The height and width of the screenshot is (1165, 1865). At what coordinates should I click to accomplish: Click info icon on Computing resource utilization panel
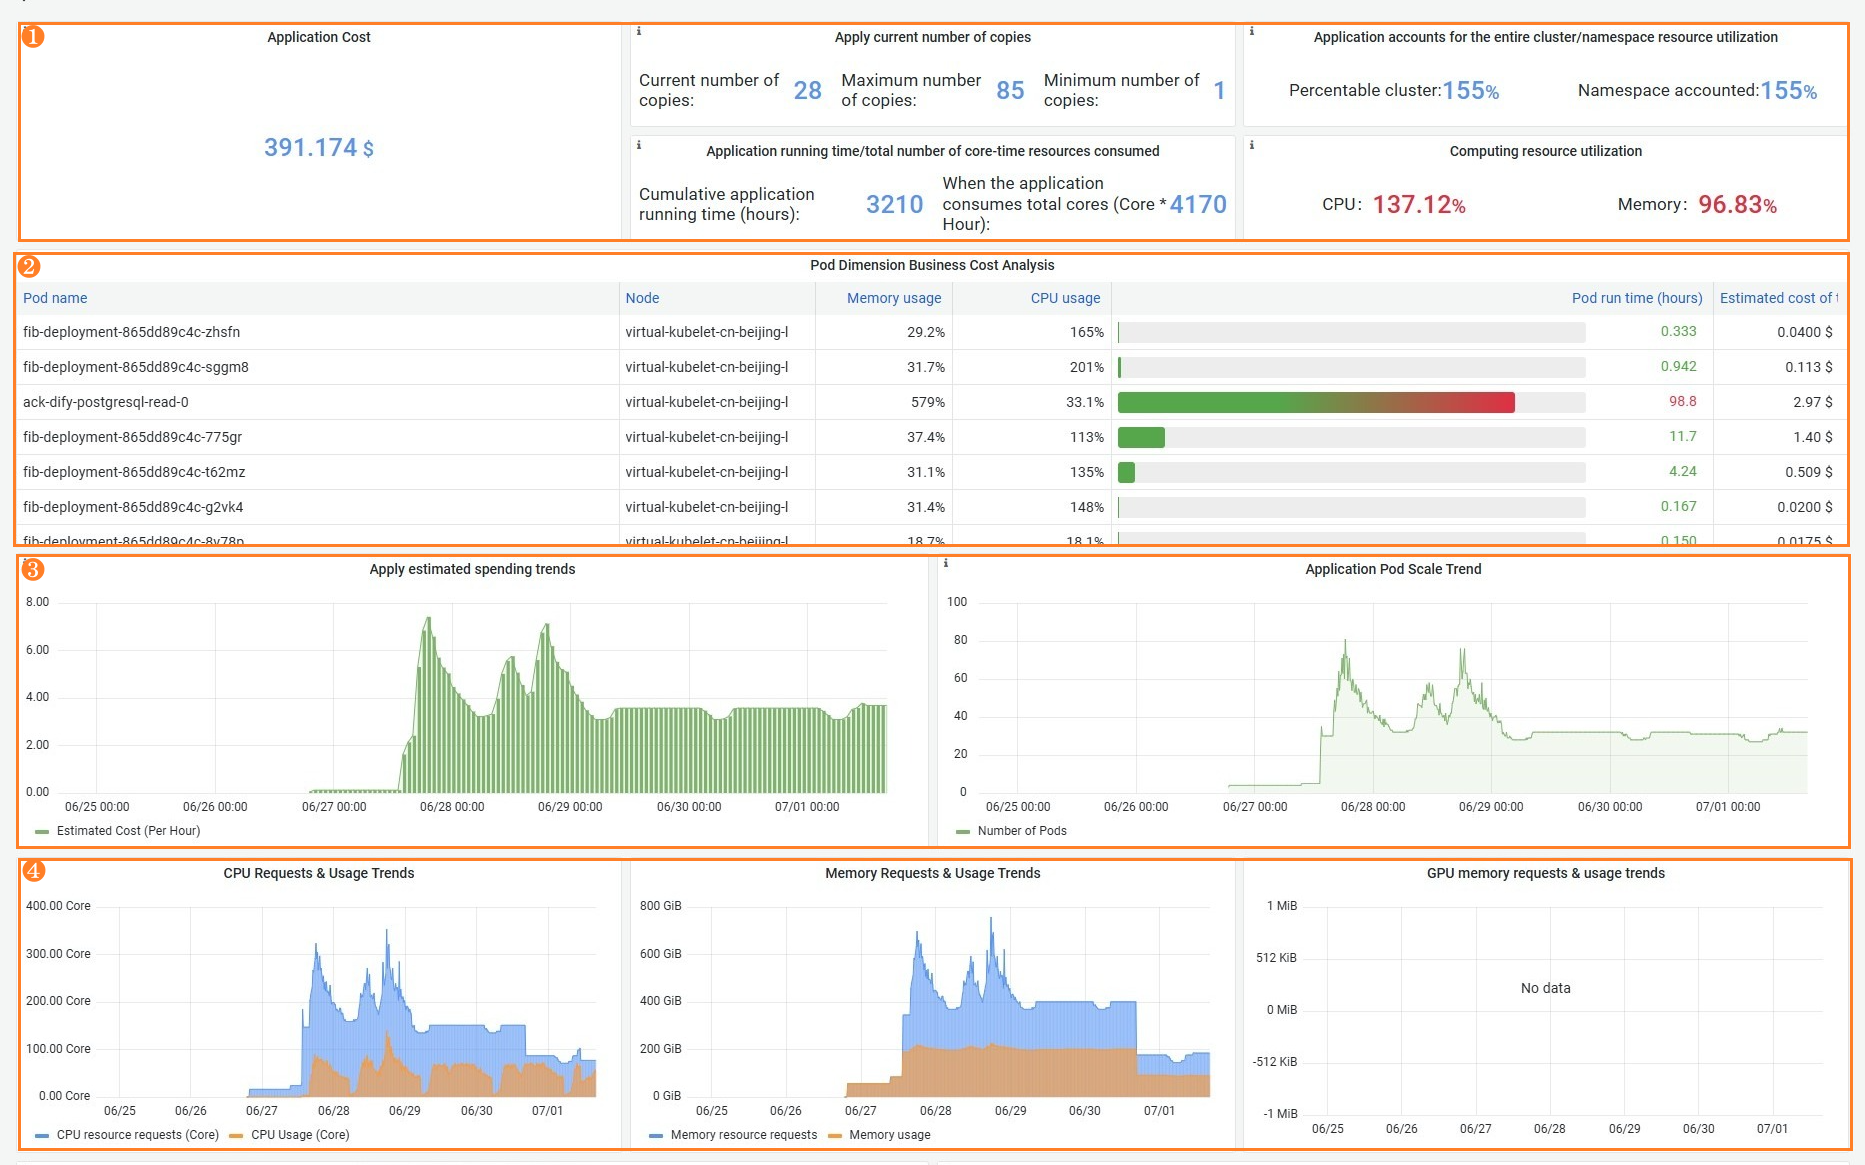pos(1252,145)
